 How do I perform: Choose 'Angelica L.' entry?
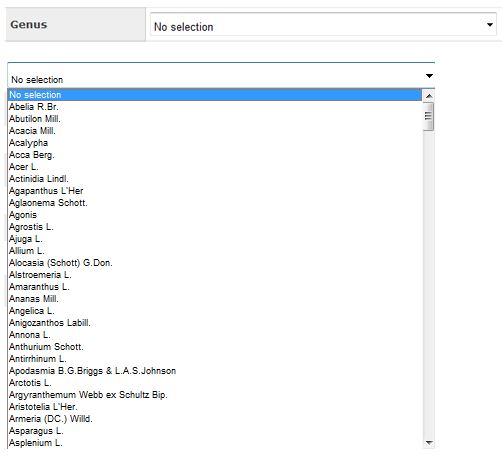pos(215,311)
